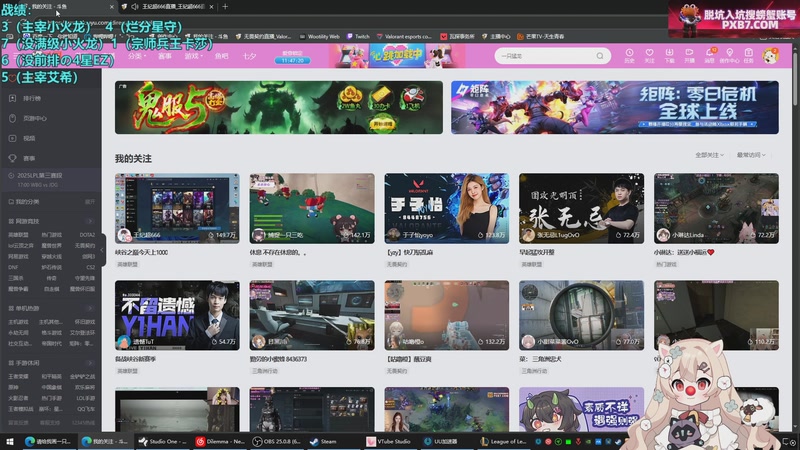Open the 消息 notification bell icon
This screenshot has height=450, width=800.
point(710,55)
